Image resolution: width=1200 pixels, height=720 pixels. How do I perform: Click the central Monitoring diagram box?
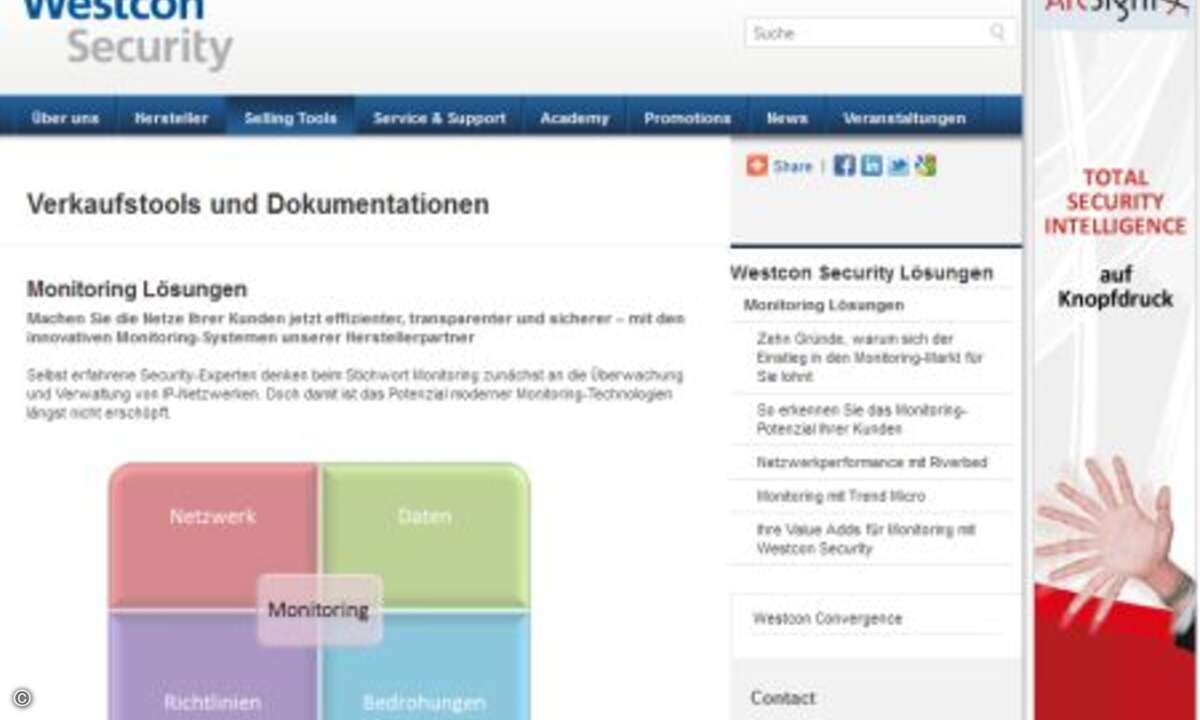tap(319, 609)
